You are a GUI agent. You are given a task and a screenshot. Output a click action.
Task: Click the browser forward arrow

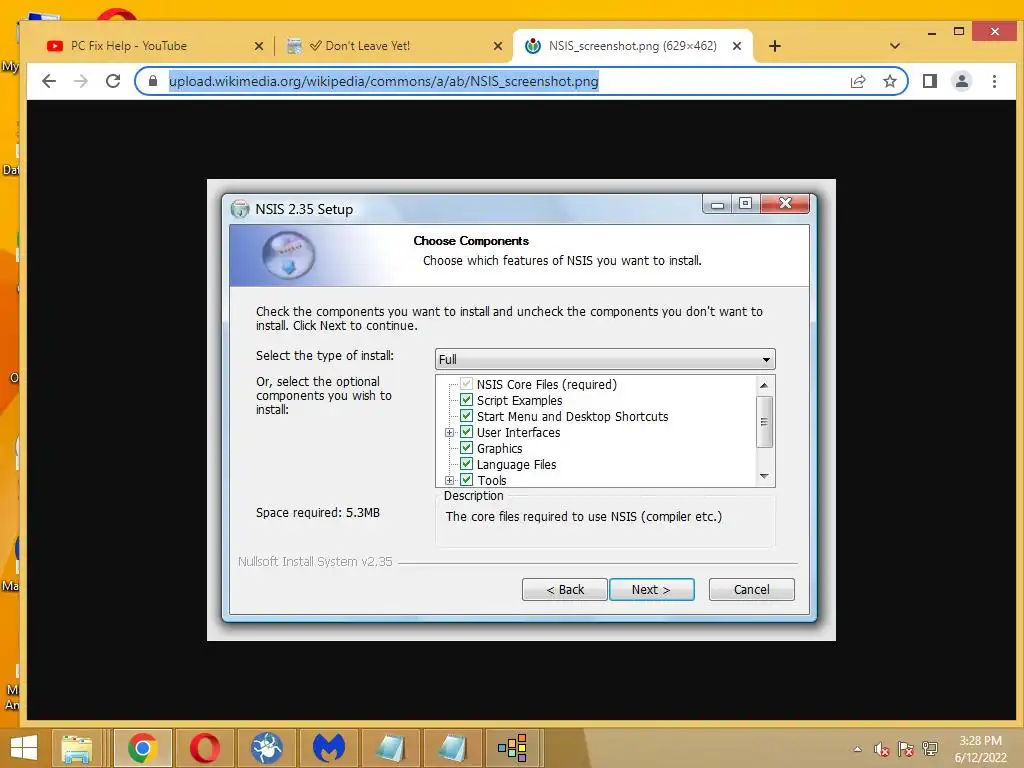pos(81,81)
